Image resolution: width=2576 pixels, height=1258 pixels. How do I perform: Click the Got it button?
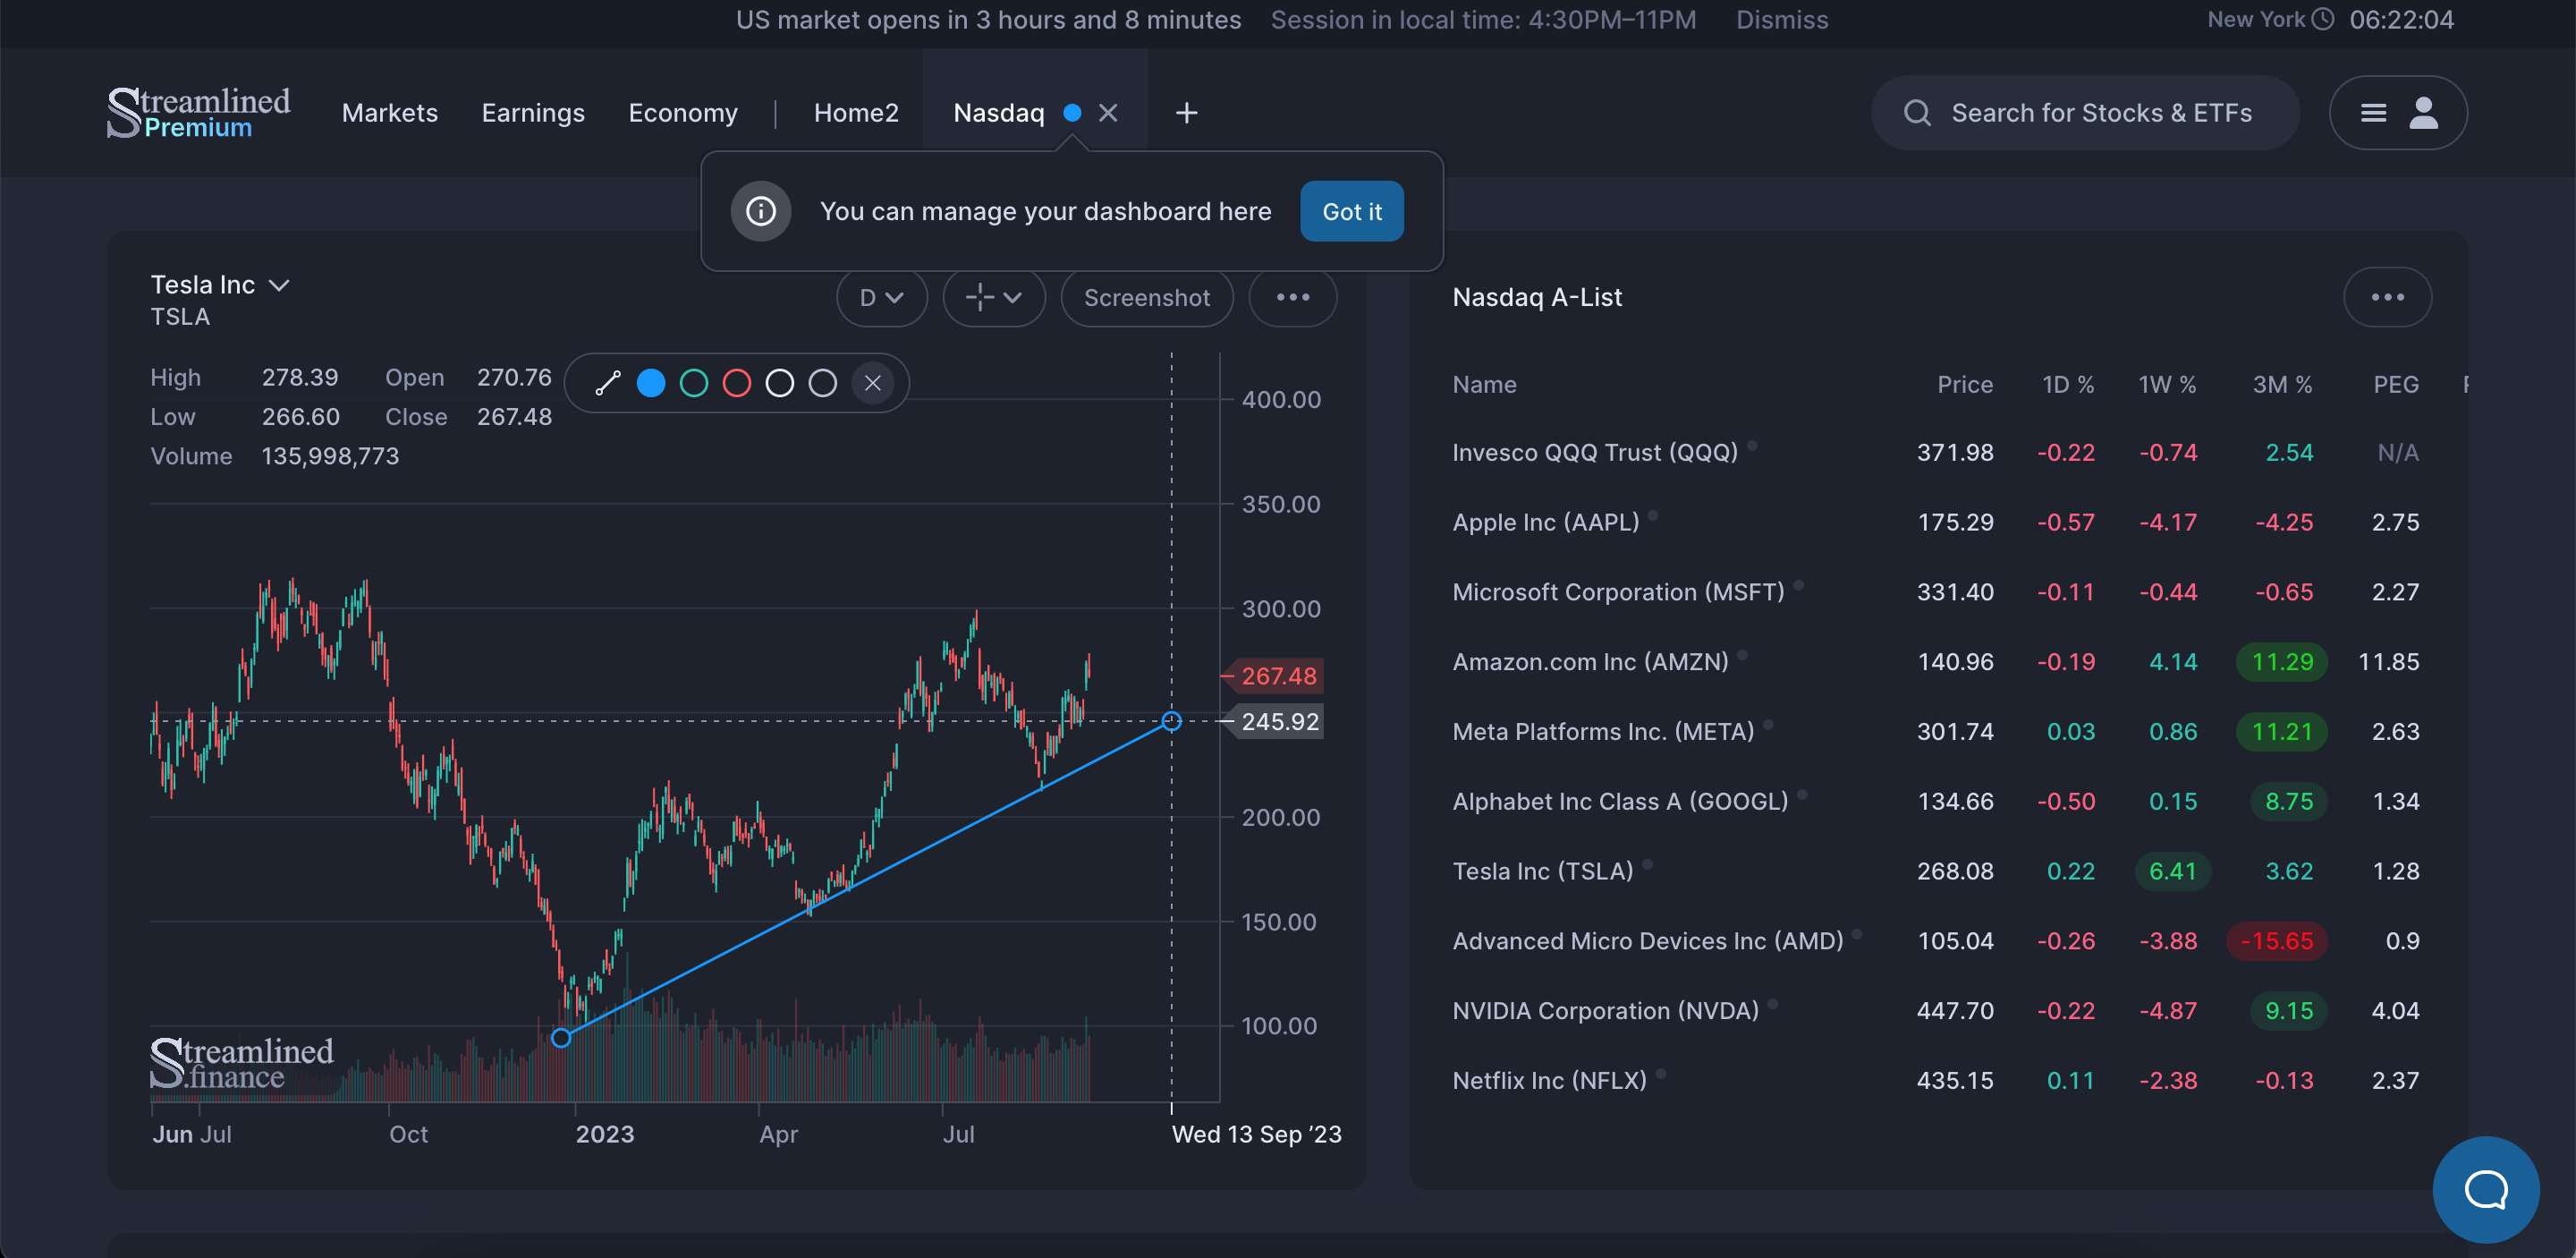pyautogui.click(x=1351, y=211)
